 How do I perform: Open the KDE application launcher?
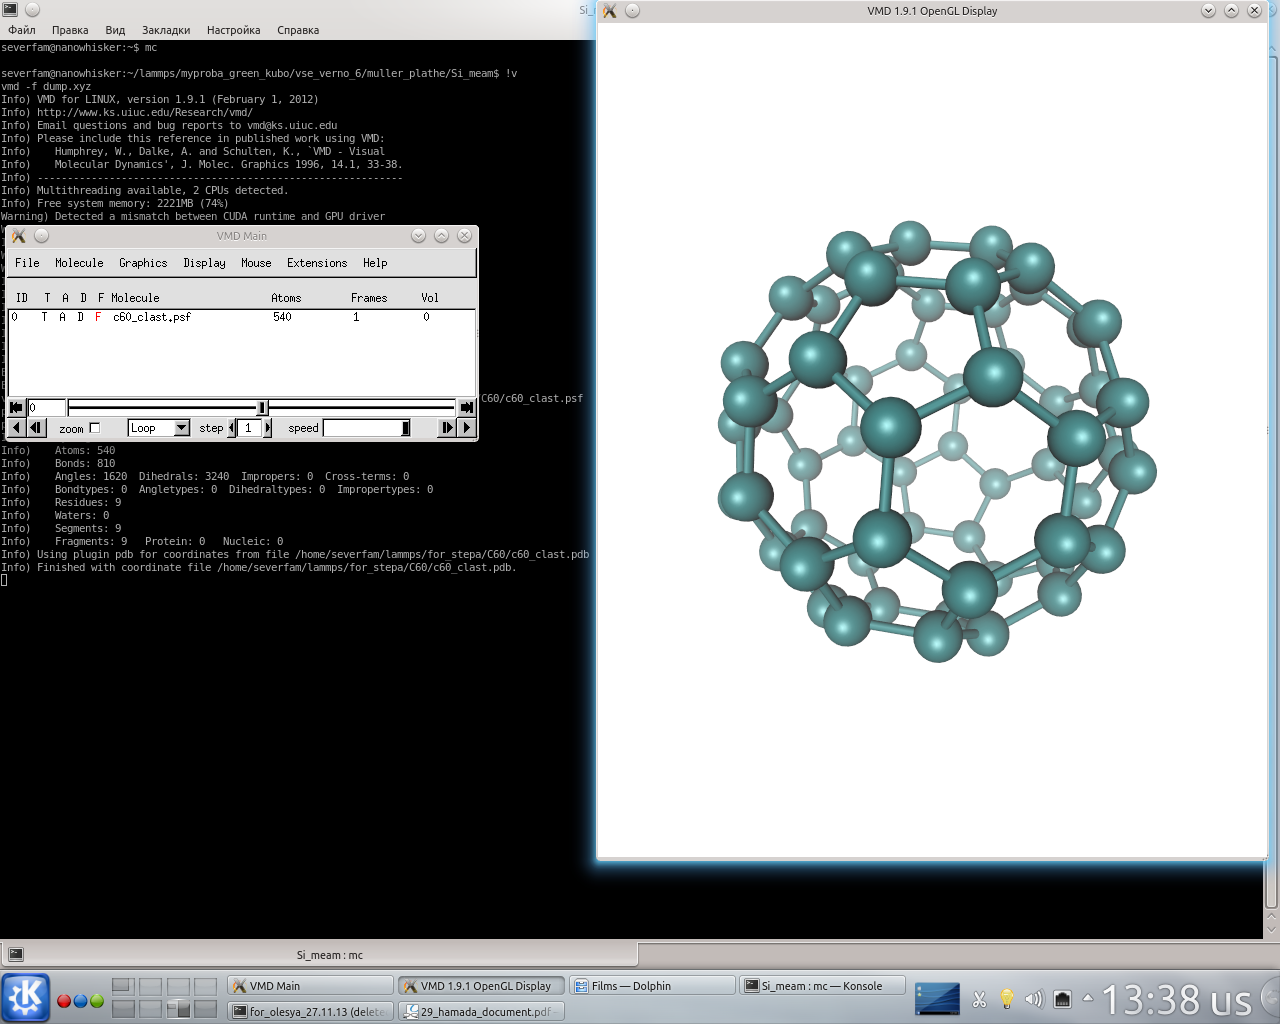tap(25, 998)
